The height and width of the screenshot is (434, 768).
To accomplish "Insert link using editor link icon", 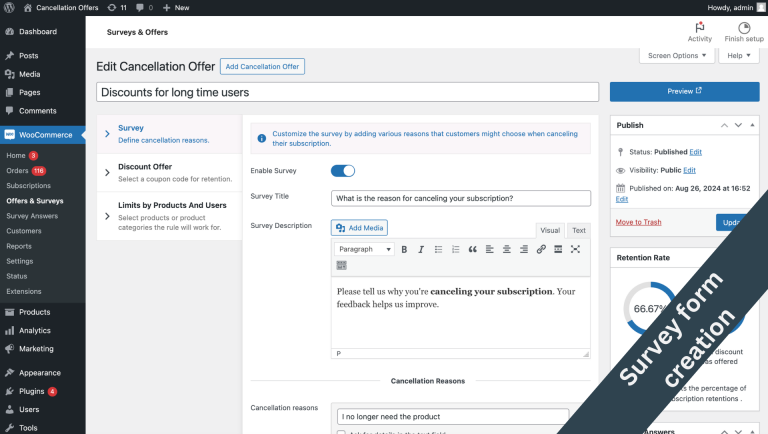I will click(541, 249).
